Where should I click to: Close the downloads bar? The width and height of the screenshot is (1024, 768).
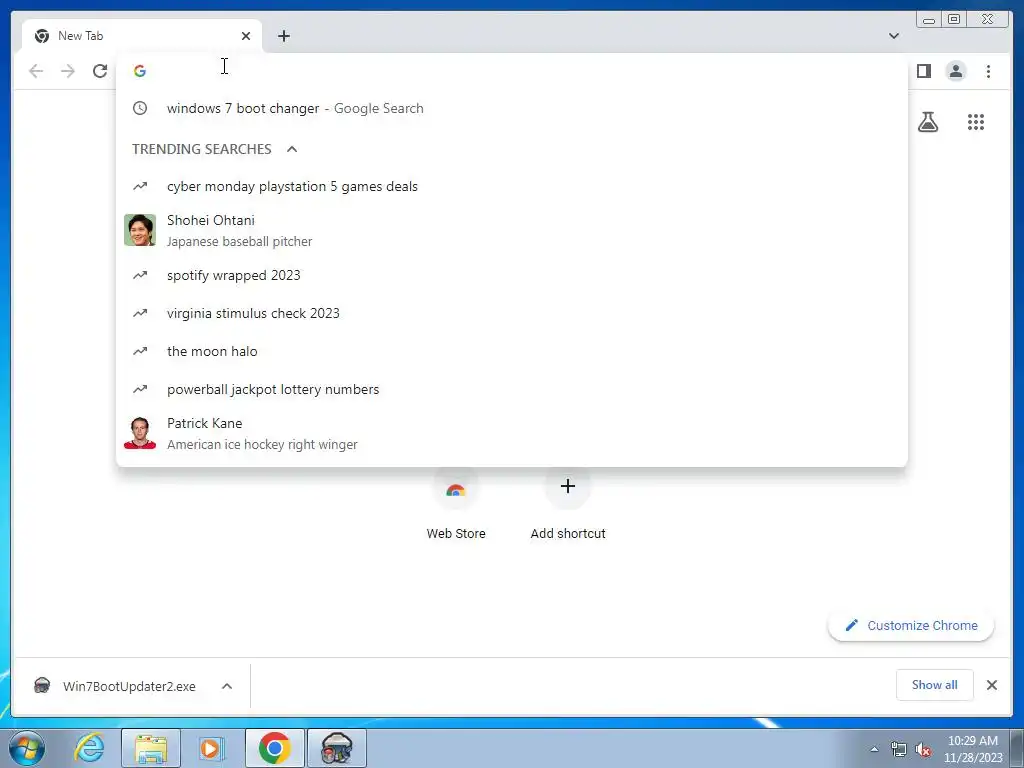click(x=991, y=685)
